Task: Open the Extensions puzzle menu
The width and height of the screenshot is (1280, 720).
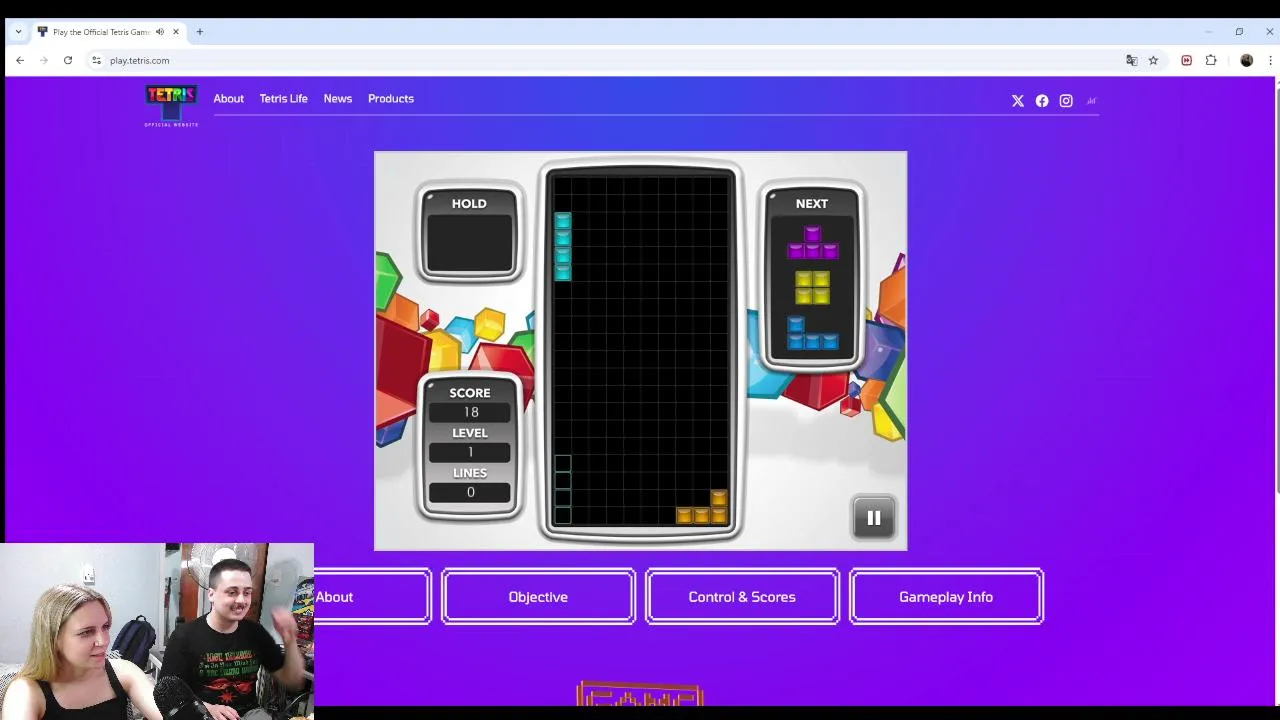Action: (1211, 61)
